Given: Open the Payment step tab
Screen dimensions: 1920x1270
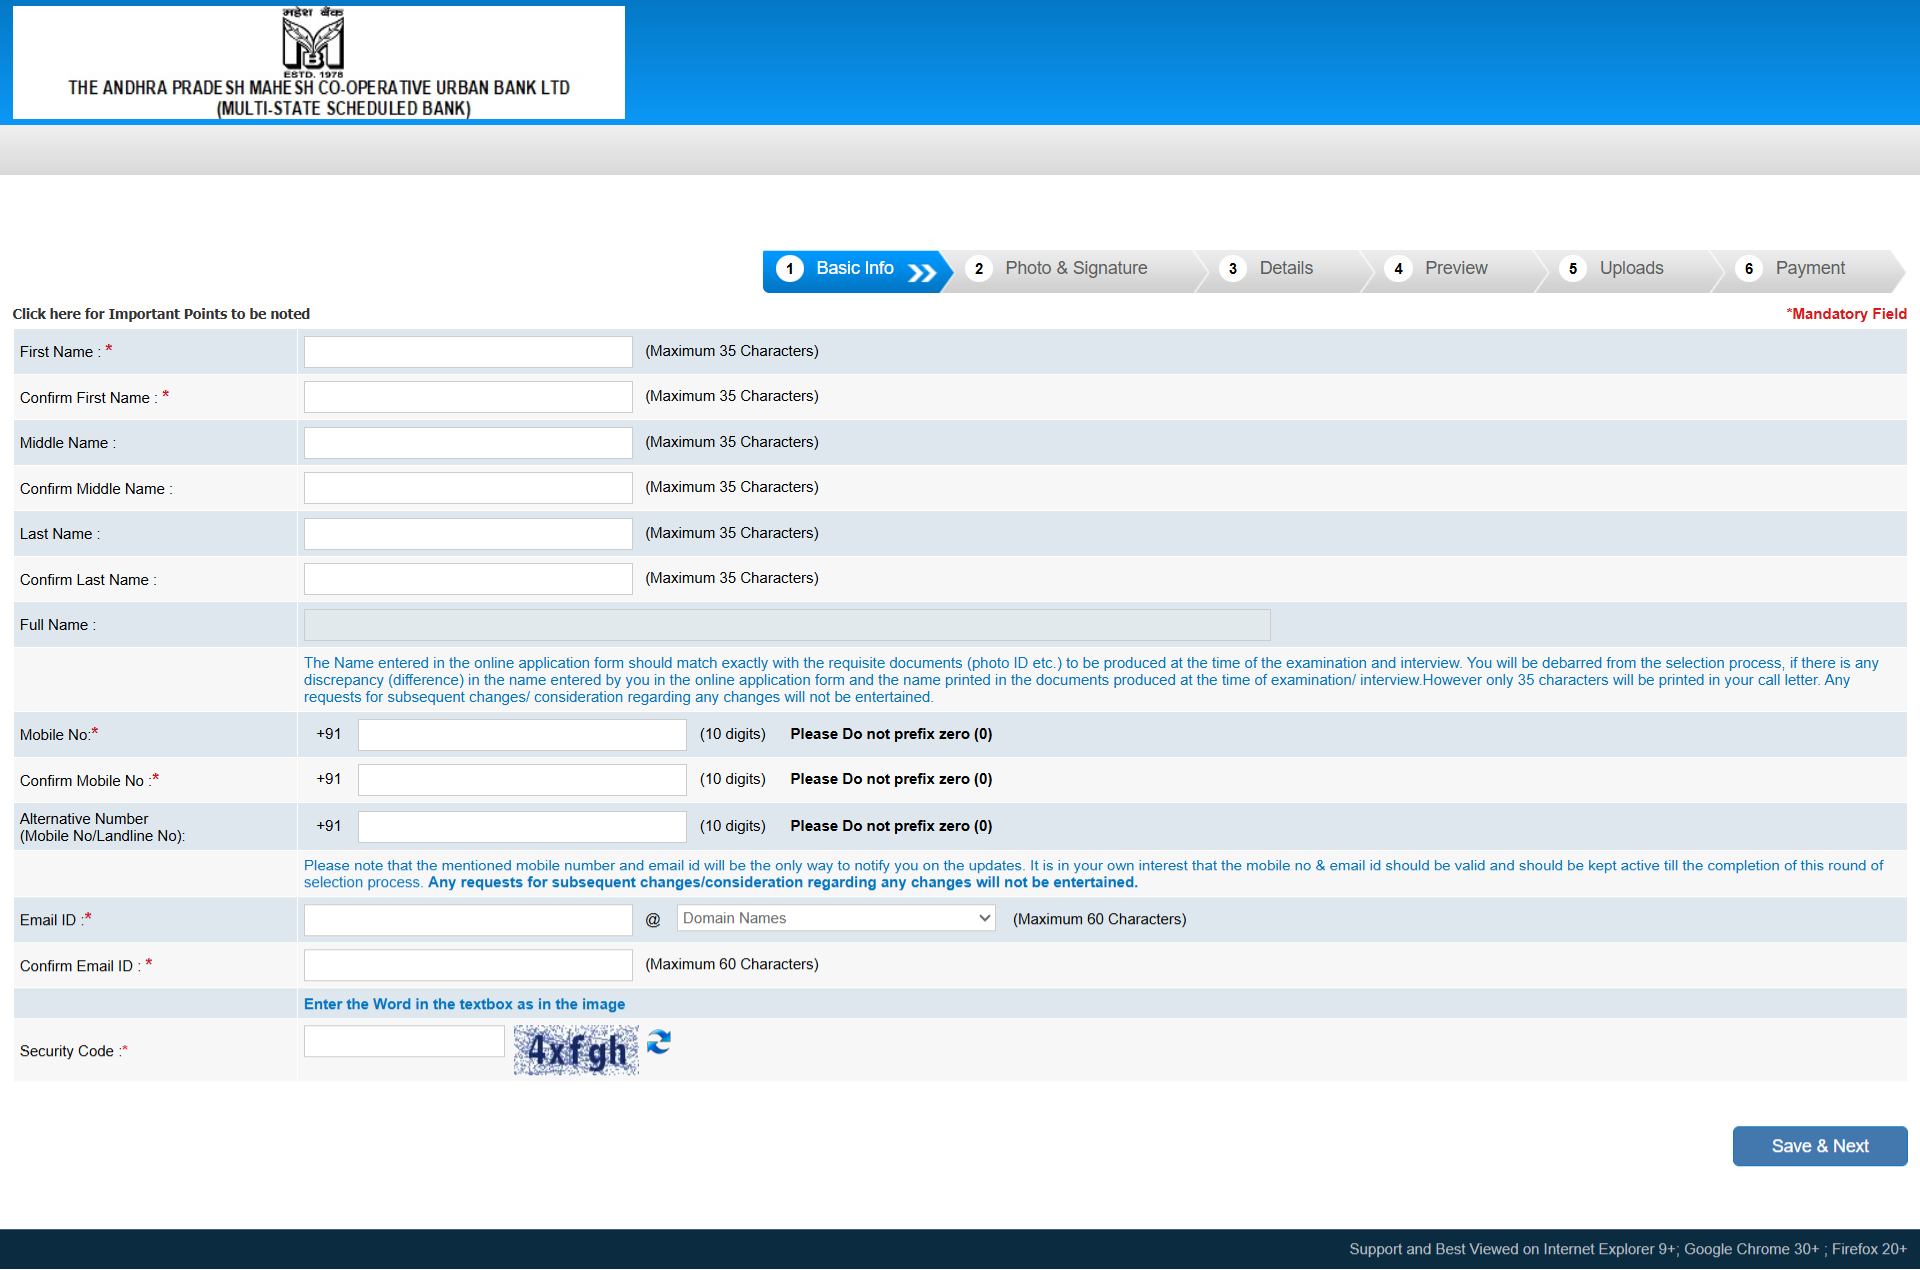Looking at the screenshot, I should (1809, 268).
